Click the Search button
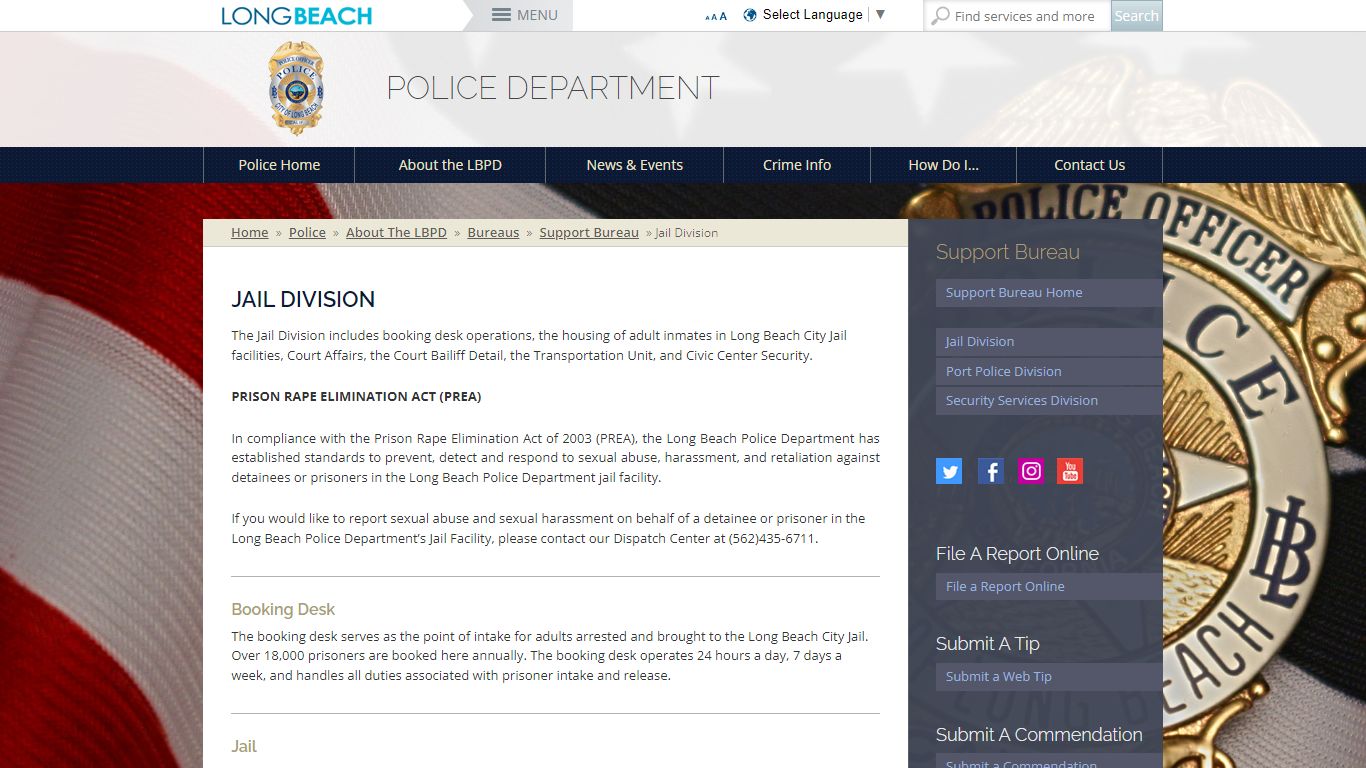The height and width of the screenshot is (768, 1366). (x=1135, y=15)
